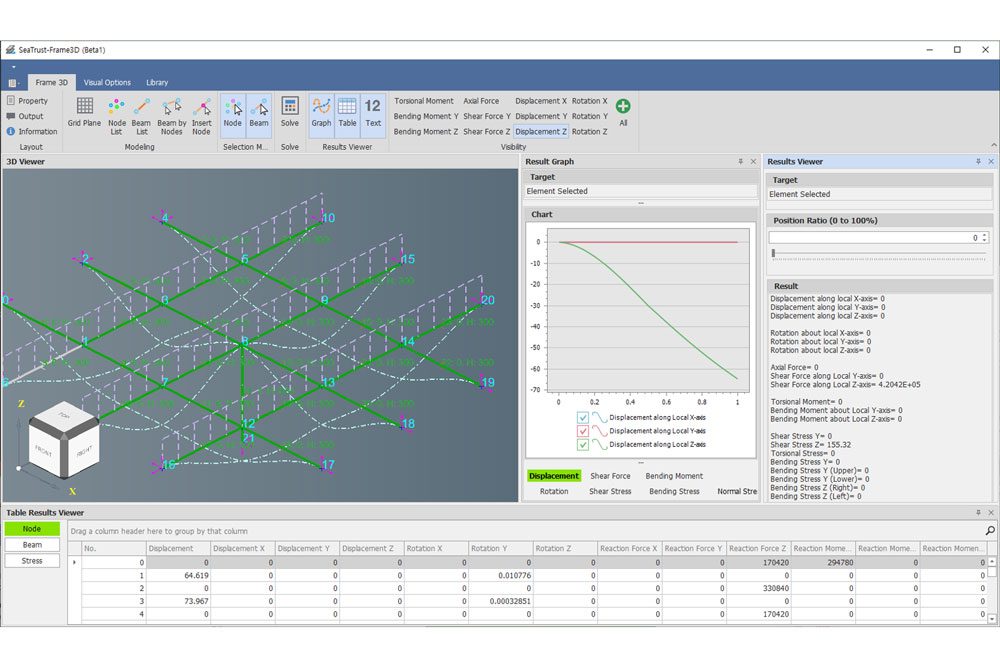The image size is (1000, 667).
Task: Click the view cube in 3D Viewer
Action: (x=63, y=440)
